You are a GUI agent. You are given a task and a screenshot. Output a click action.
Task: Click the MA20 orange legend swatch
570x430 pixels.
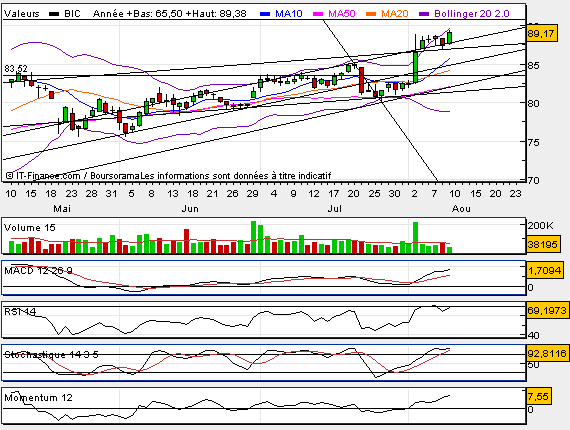pyautogui.click(x=371, y=14)
